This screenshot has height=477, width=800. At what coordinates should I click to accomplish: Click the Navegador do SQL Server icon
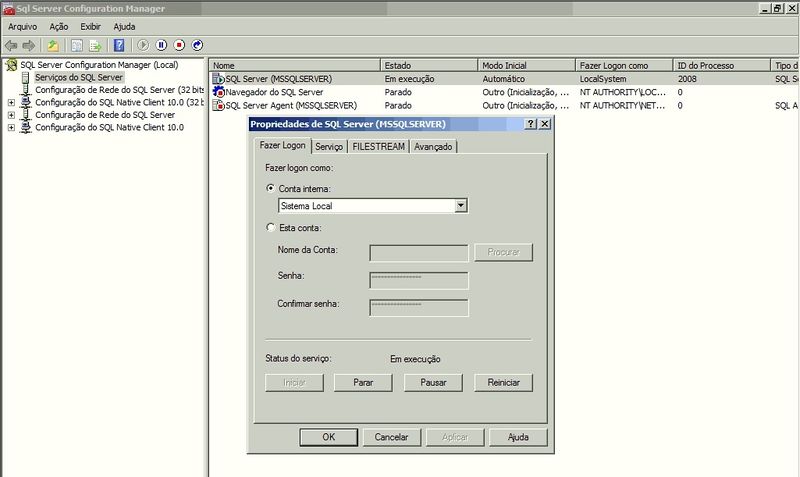218,92
